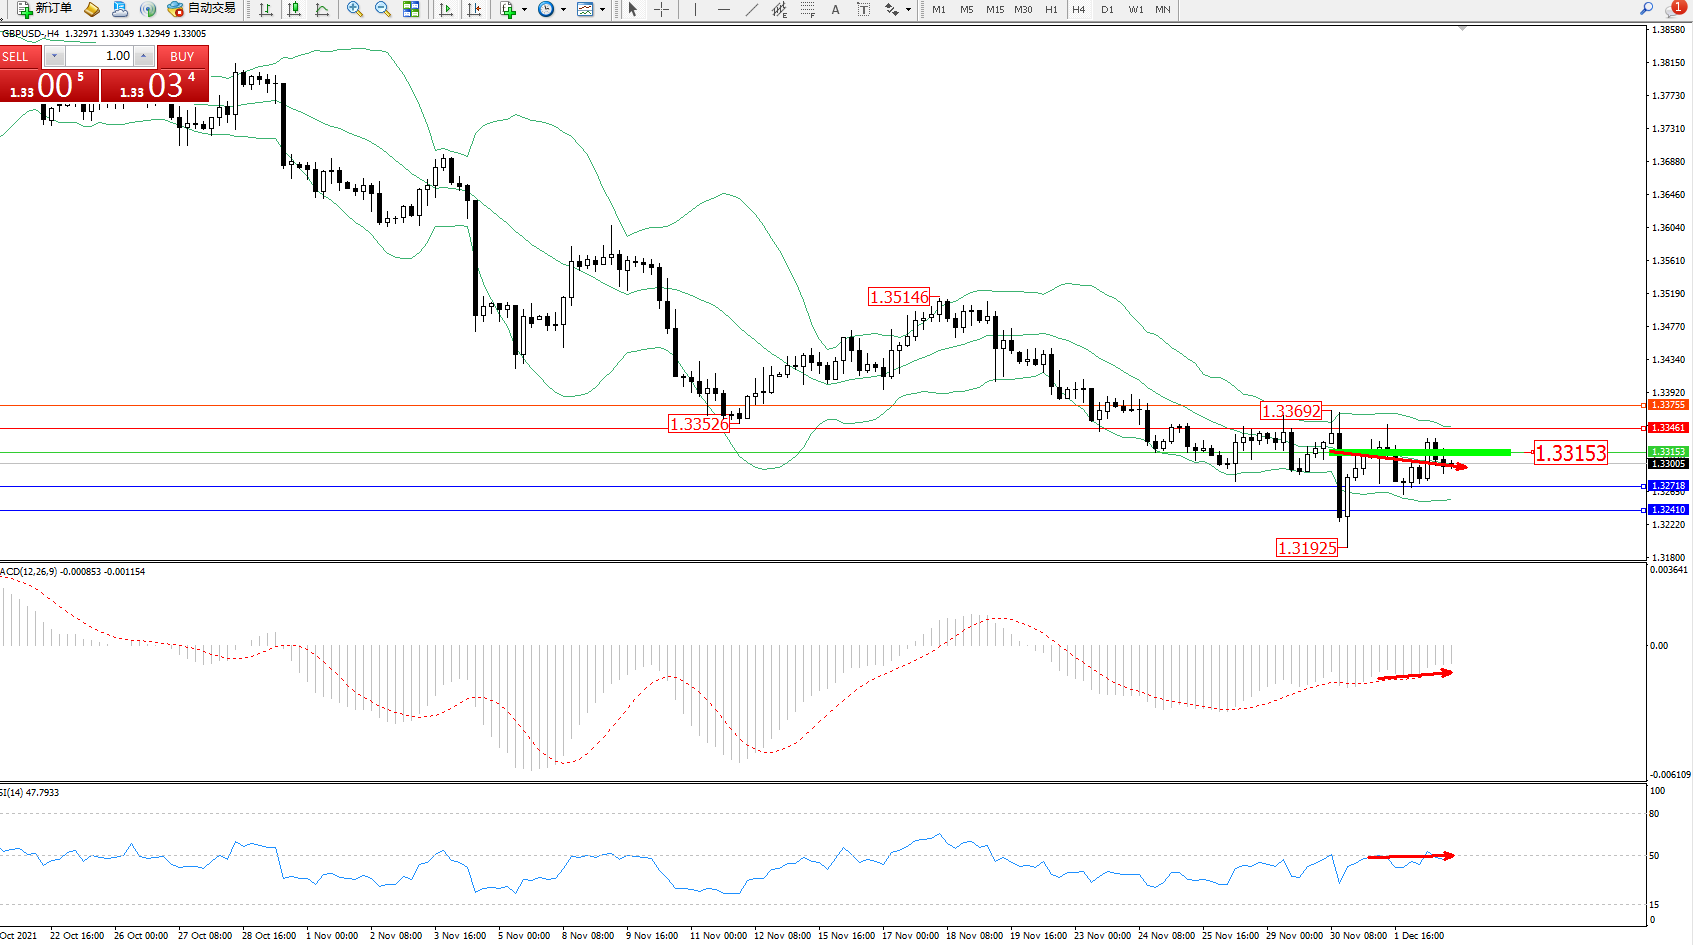Open the indicators list dropdown arrow
This screenshot has width=1693, height=945.
[x=524, y=10]
